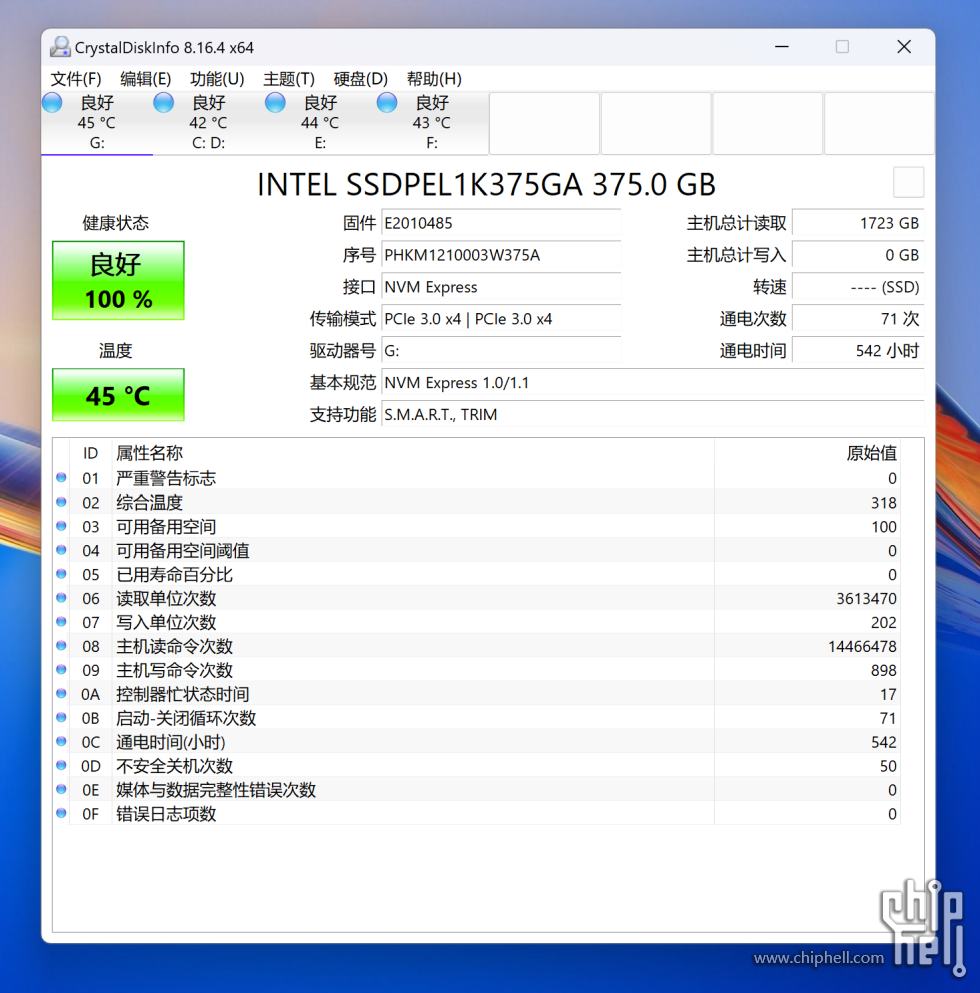Click the status dot for attribute 06
This screenshot has height=993, width=980.
tap(61, 597)
